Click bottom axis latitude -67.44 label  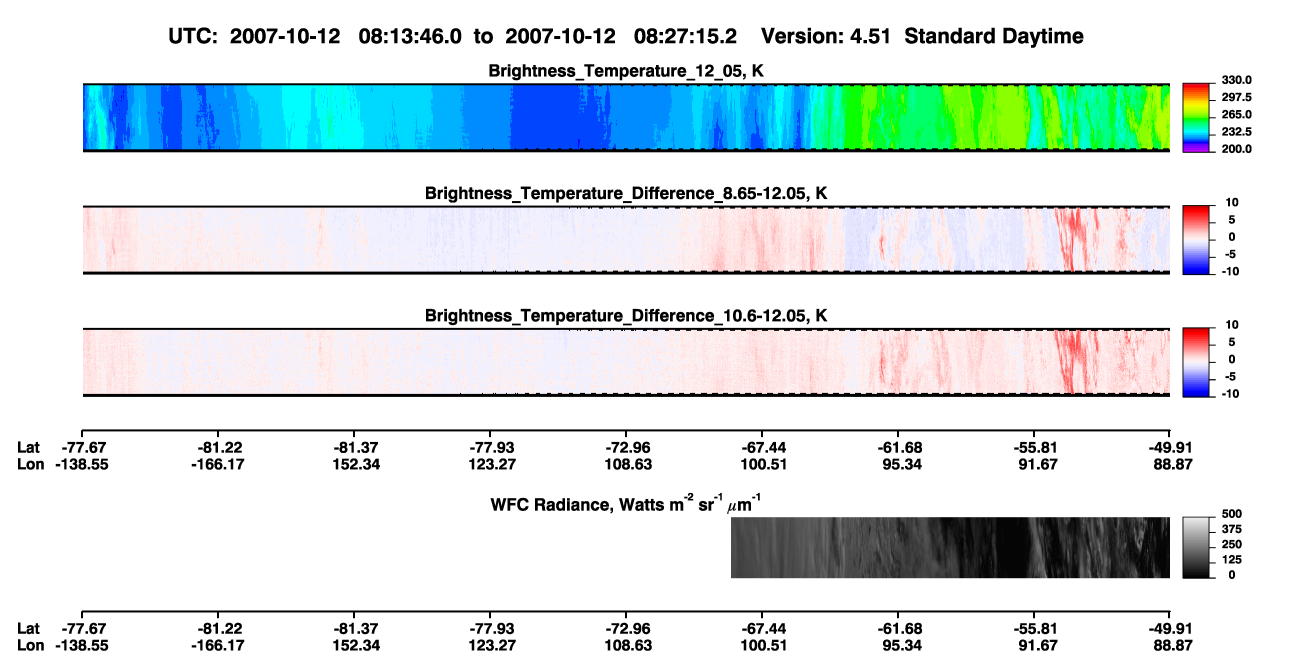point(762,628)
